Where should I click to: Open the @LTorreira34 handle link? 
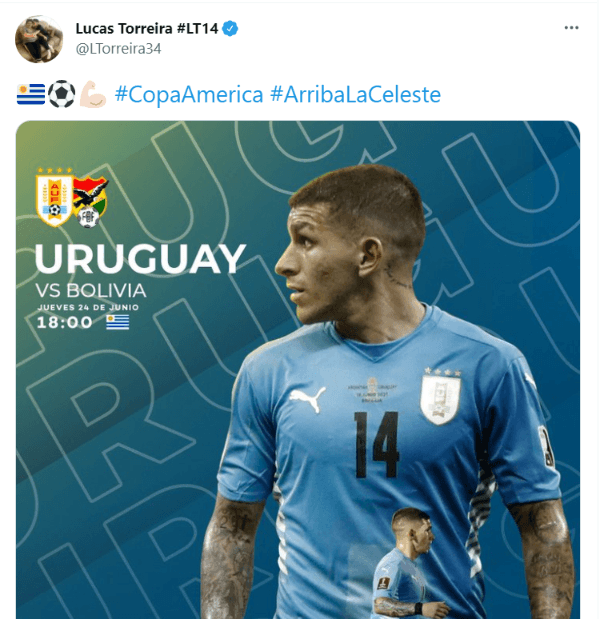pyautogui.click(x=118, y=49)
